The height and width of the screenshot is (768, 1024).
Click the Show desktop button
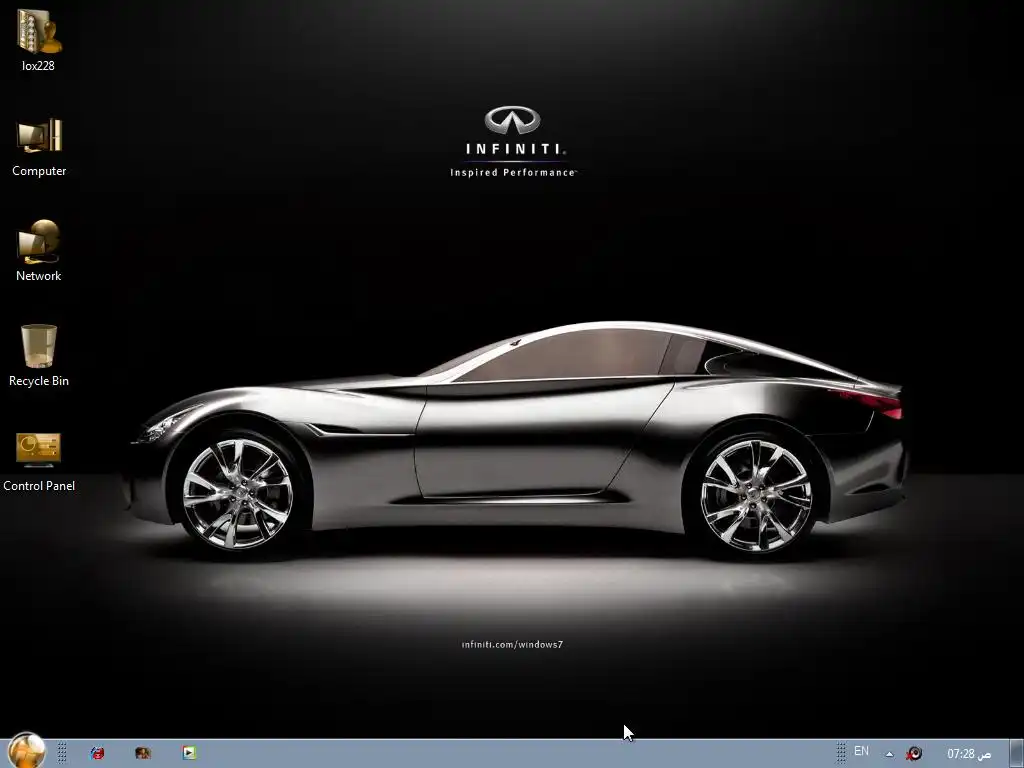1017,754
